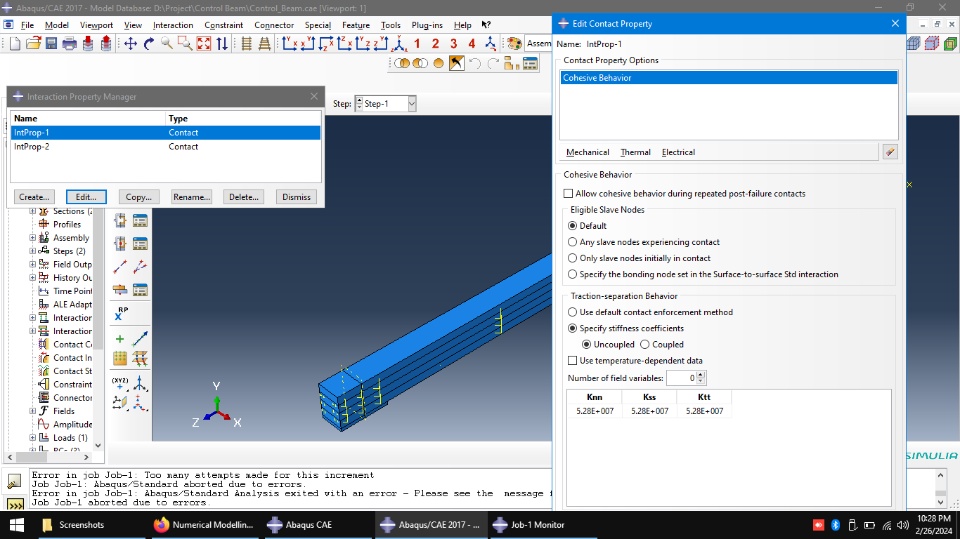Viewport: 960px width, 539px height.
Task: Select the Pan View tool
Action: tap(130, 43)
